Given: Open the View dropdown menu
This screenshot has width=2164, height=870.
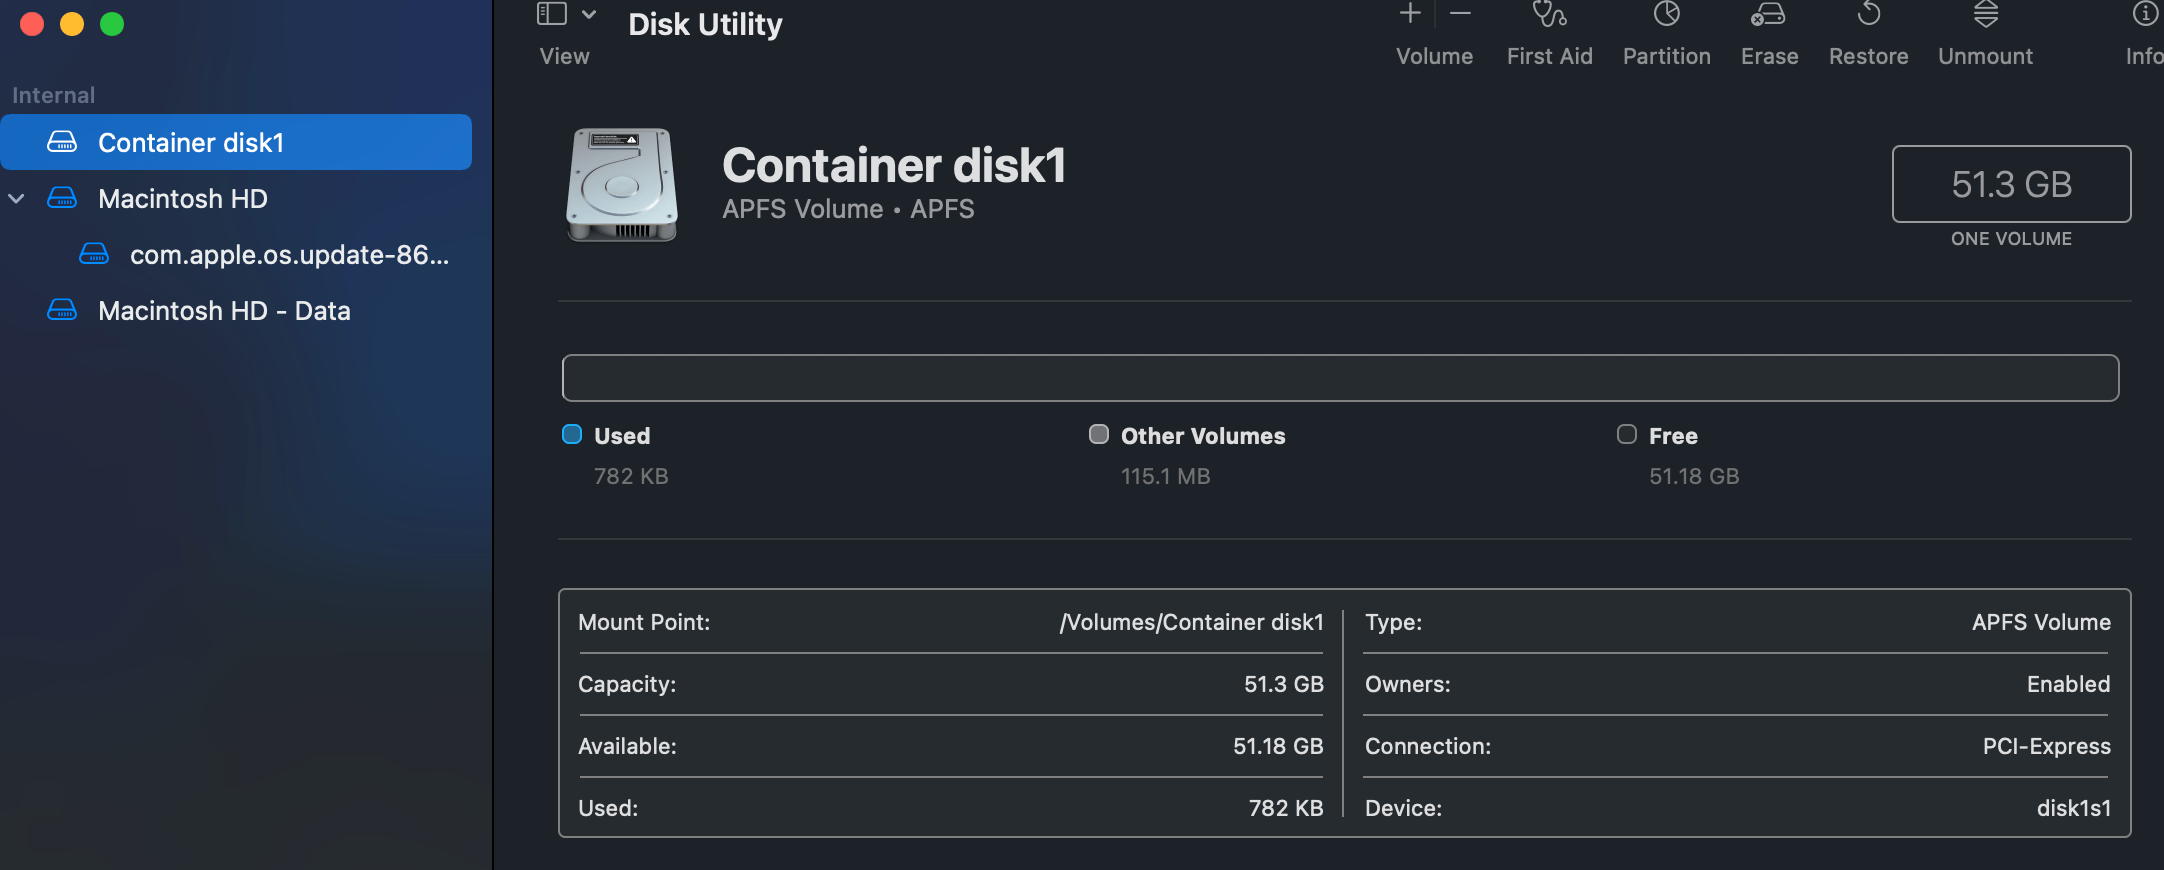Looking at the screenshot, I should [590, 15].
